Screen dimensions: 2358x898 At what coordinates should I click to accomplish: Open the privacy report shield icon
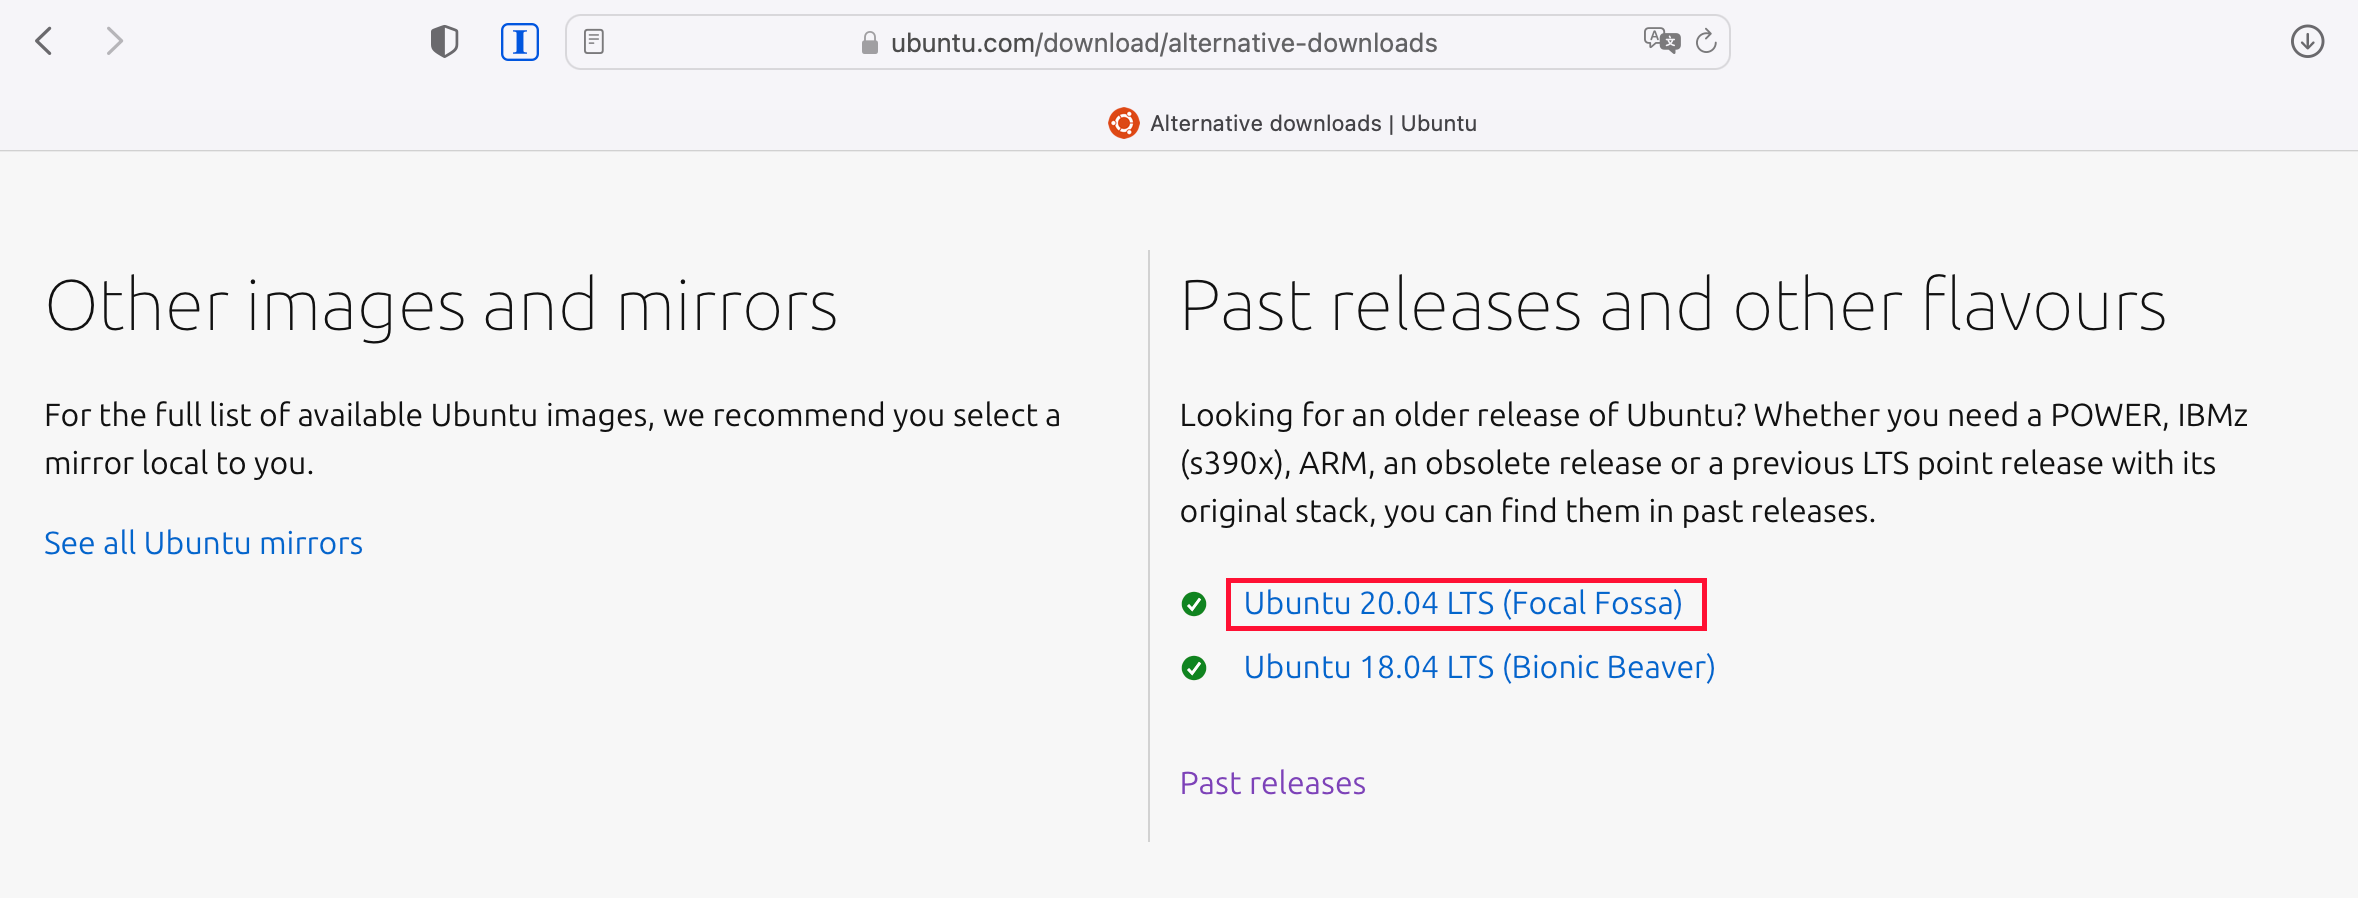coord(444,42)
